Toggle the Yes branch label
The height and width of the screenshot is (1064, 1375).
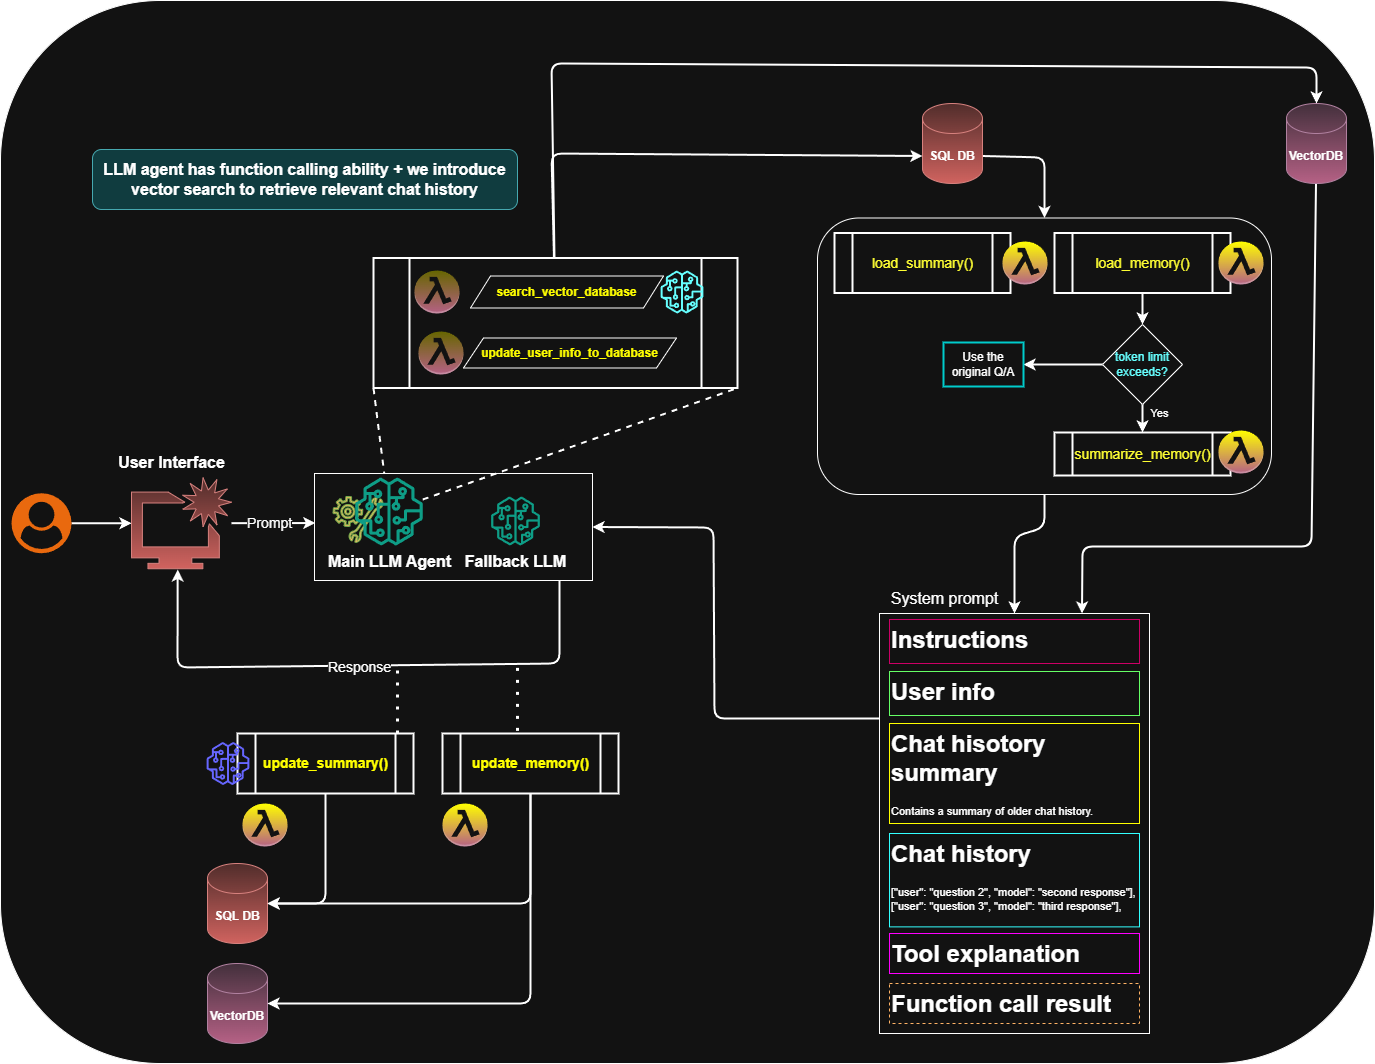click(x=1160, y=413)
